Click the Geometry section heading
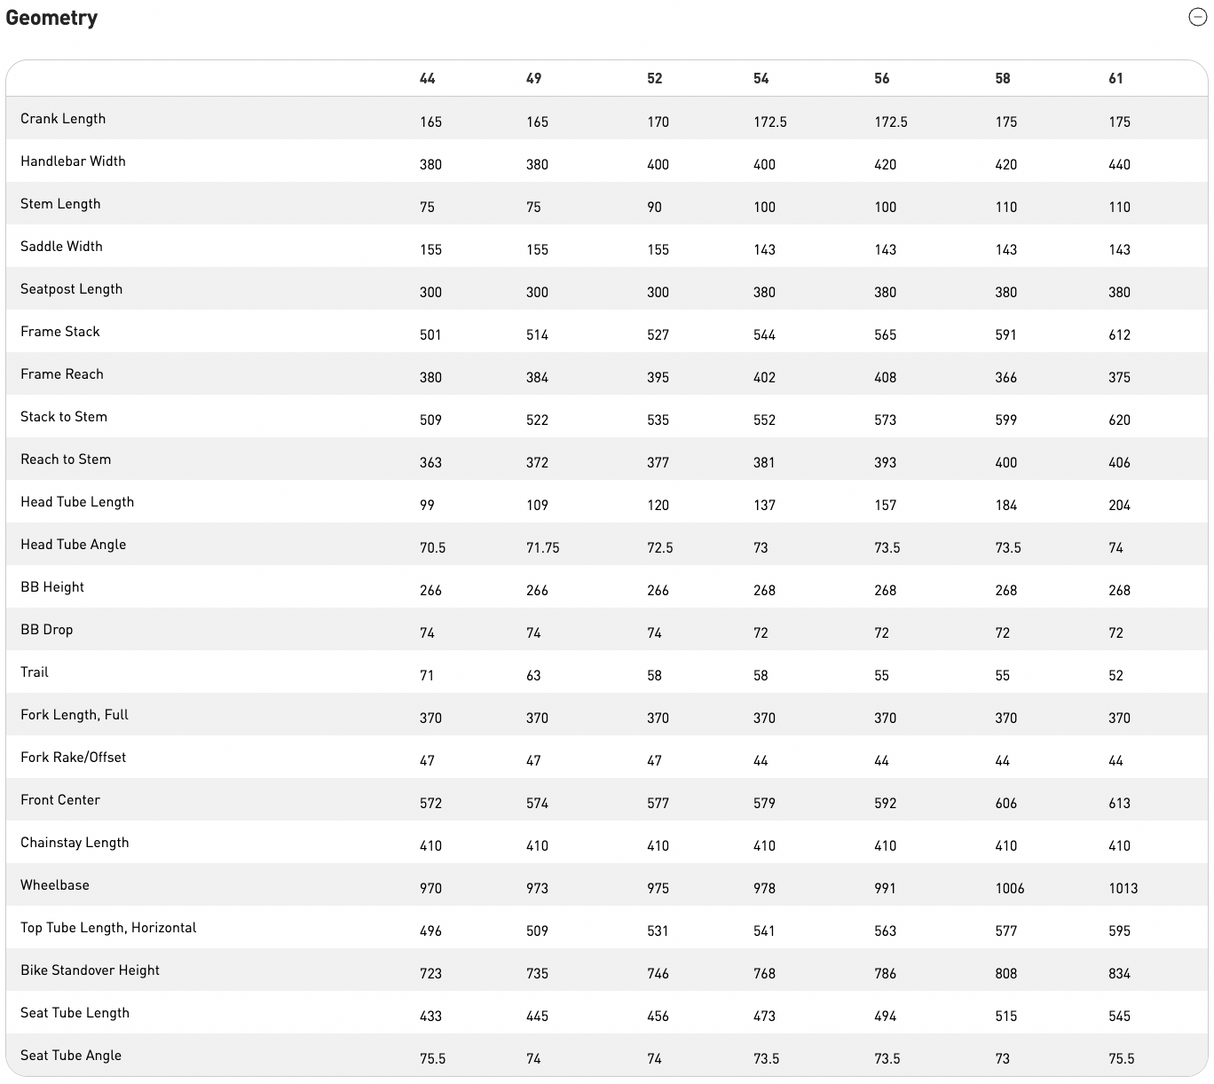Viewport: 1214px width, 1084px height. pyautogui.click(x=52, y=18)
